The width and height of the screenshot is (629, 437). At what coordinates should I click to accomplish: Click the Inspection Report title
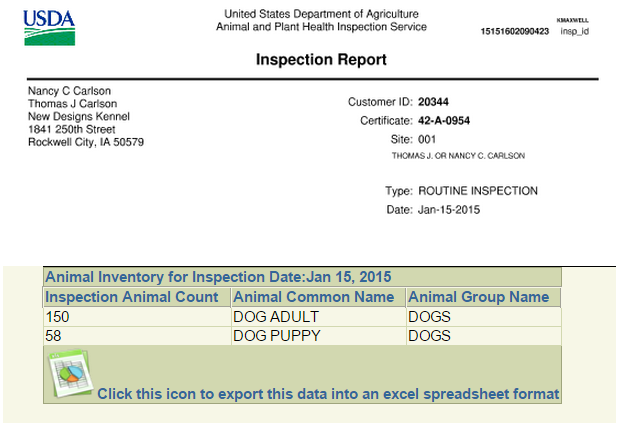(x=321, y=60)
